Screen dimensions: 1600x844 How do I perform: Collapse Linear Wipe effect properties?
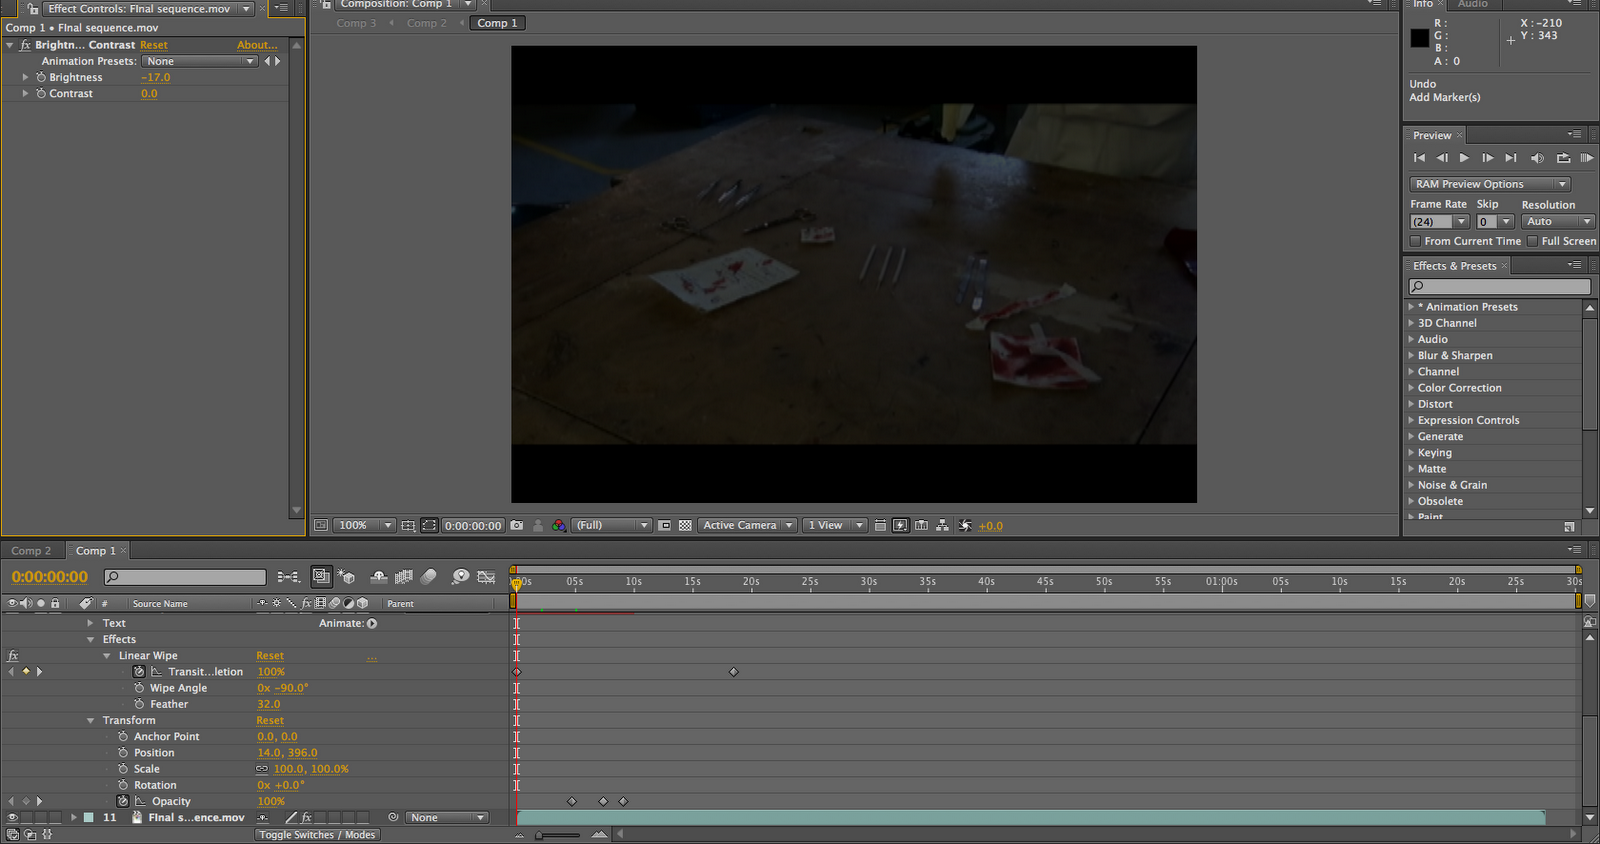pos(107,656)
